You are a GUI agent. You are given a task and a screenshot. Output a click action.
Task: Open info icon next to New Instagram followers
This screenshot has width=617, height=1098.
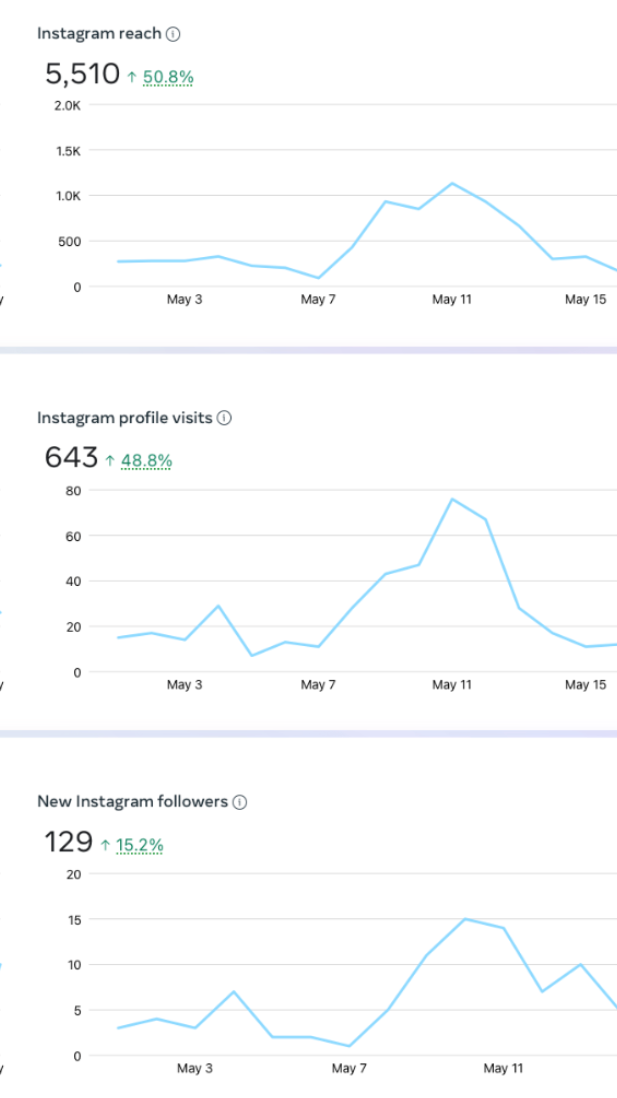[x=240, y=802]
